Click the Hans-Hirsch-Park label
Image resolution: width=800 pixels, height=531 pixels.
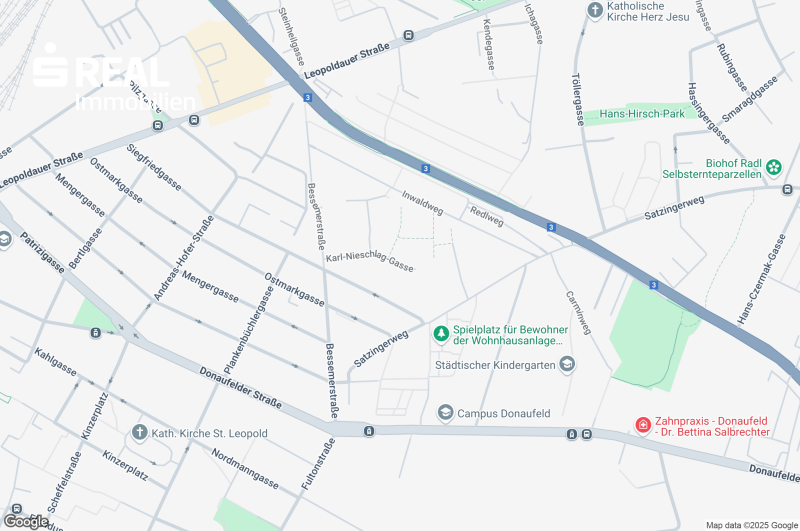pos(642,114)
